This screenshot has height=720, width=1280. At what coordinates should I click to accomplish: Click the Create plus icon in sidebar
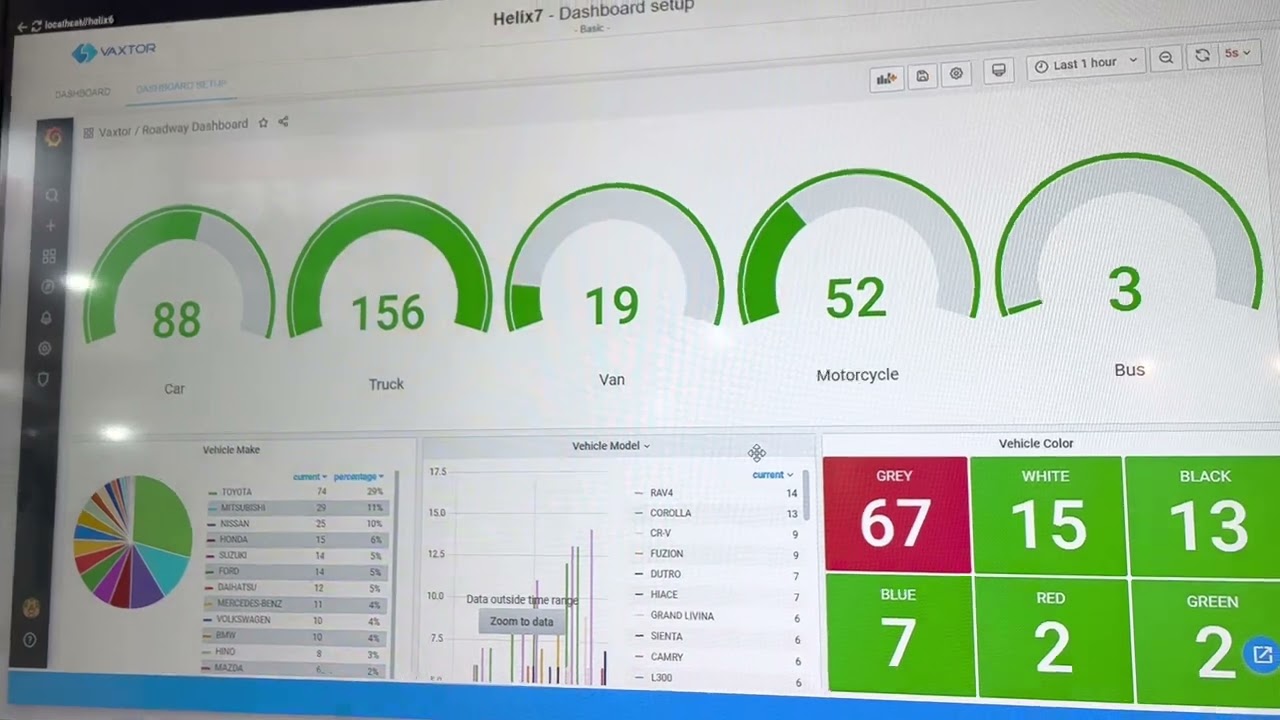[x=50, y=226]
